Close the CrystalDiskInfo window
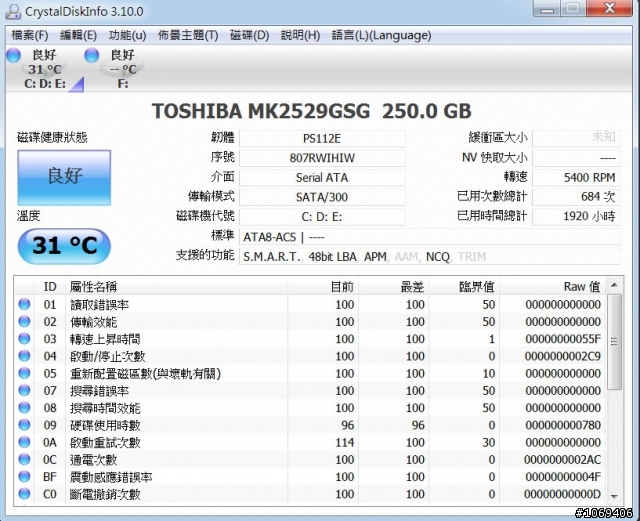The image size is (640, 521). 609,8
